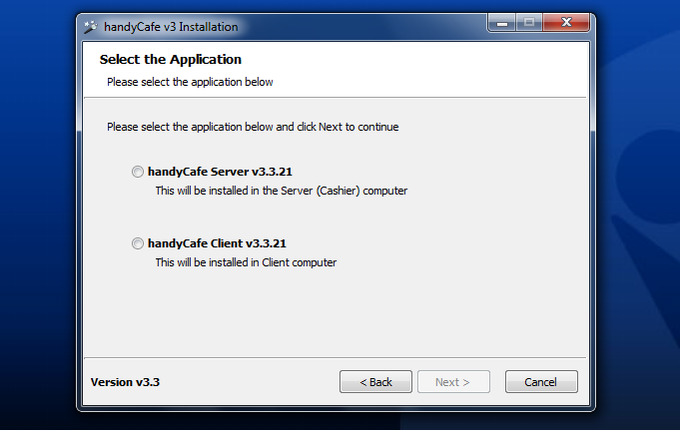
Task: Click the maximize button in title bar
Action: (x=527, y=23)
